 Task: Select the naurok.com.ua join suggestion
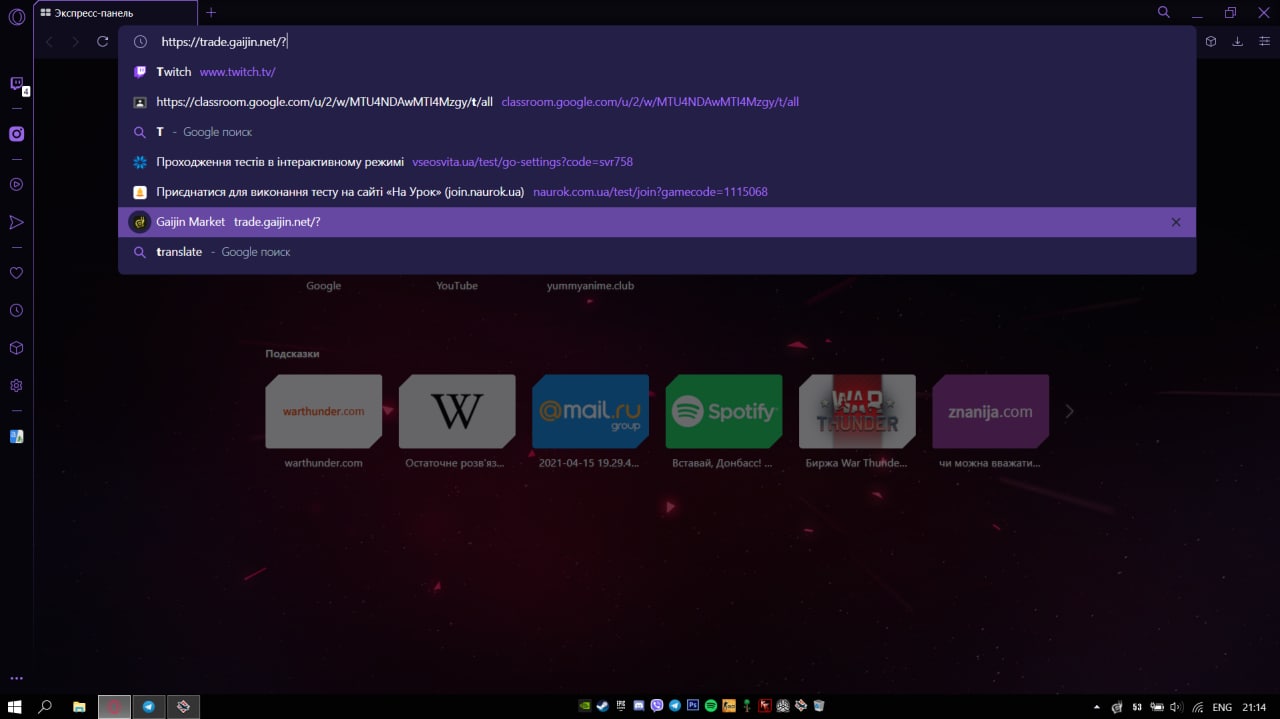click(657, 192)
